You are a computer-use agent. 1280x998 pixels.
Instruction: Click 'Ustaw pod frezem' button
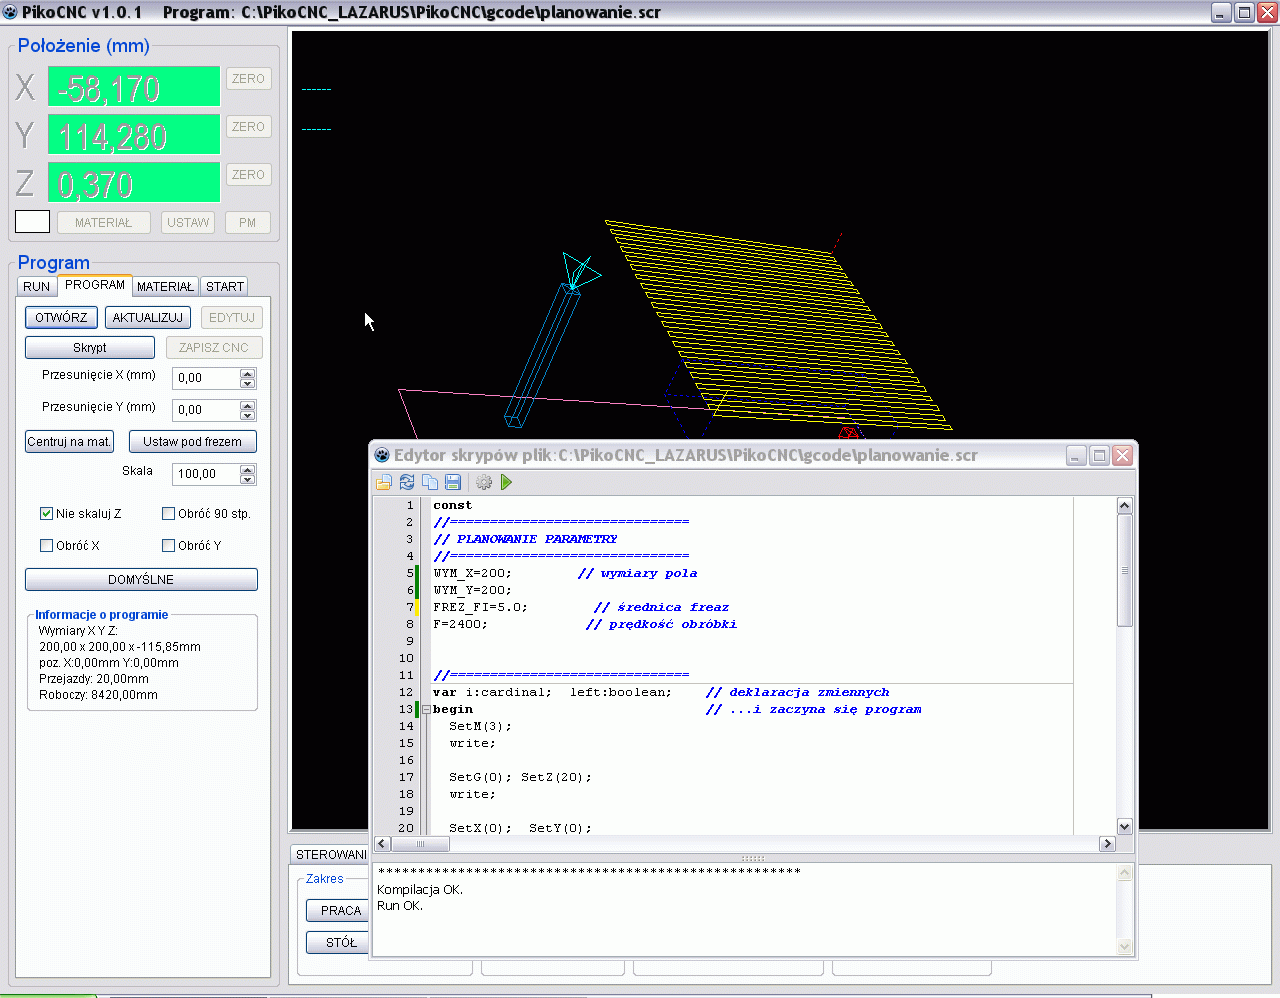click(x=193, y=441)
